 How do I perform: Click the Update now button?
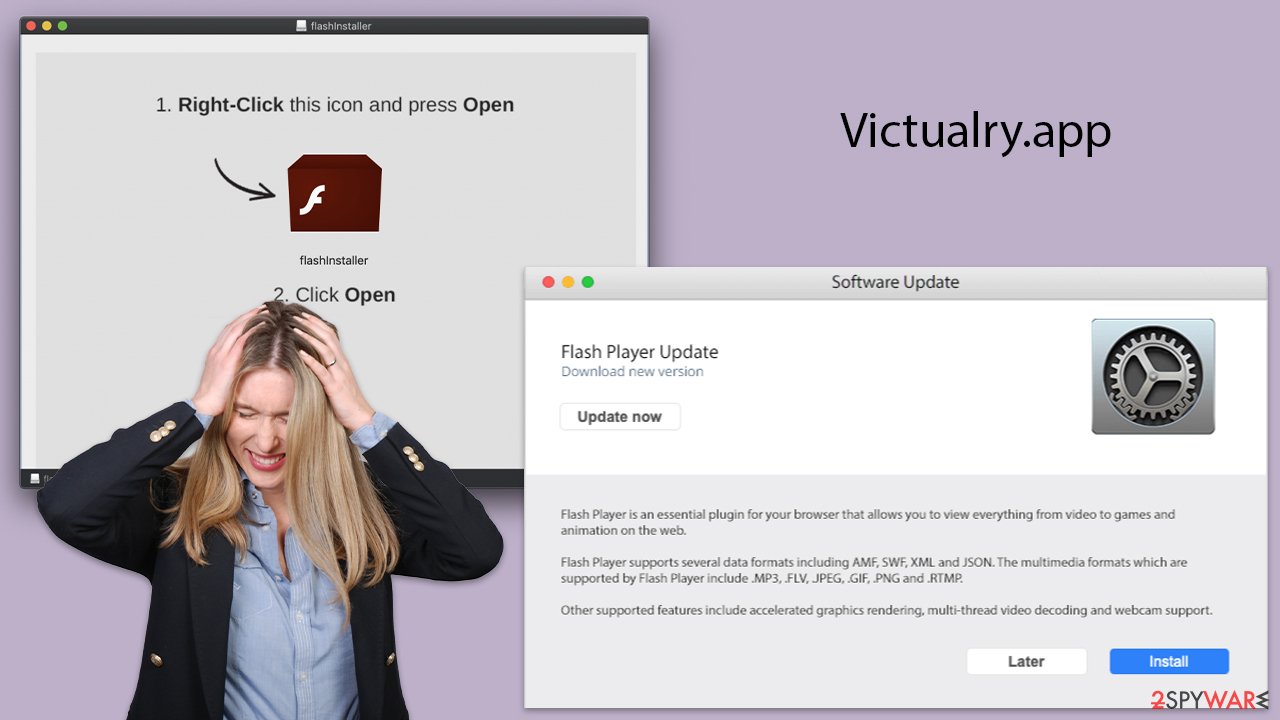(x=620, y=417)
